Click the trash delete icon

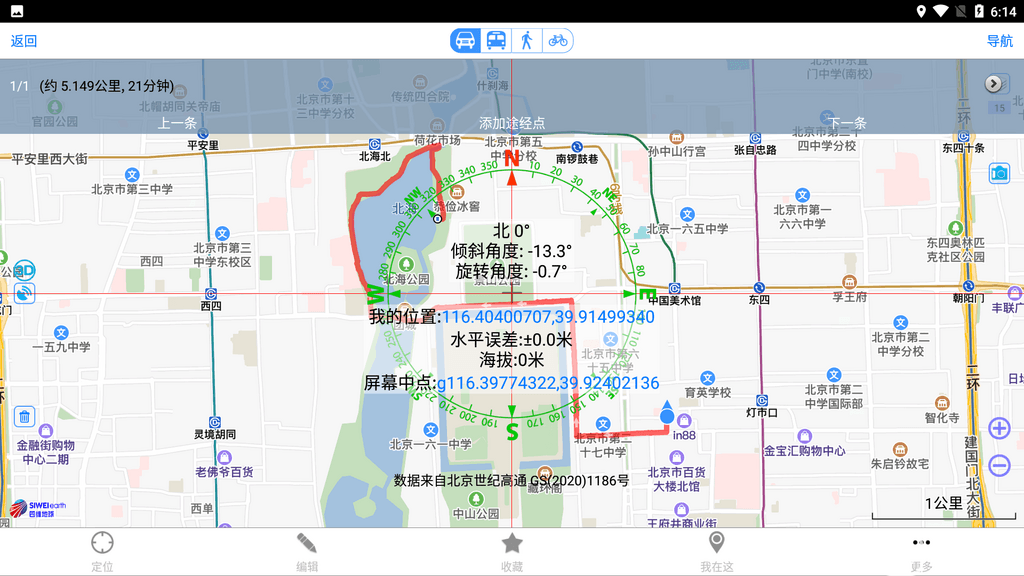(x=24, y=416)
